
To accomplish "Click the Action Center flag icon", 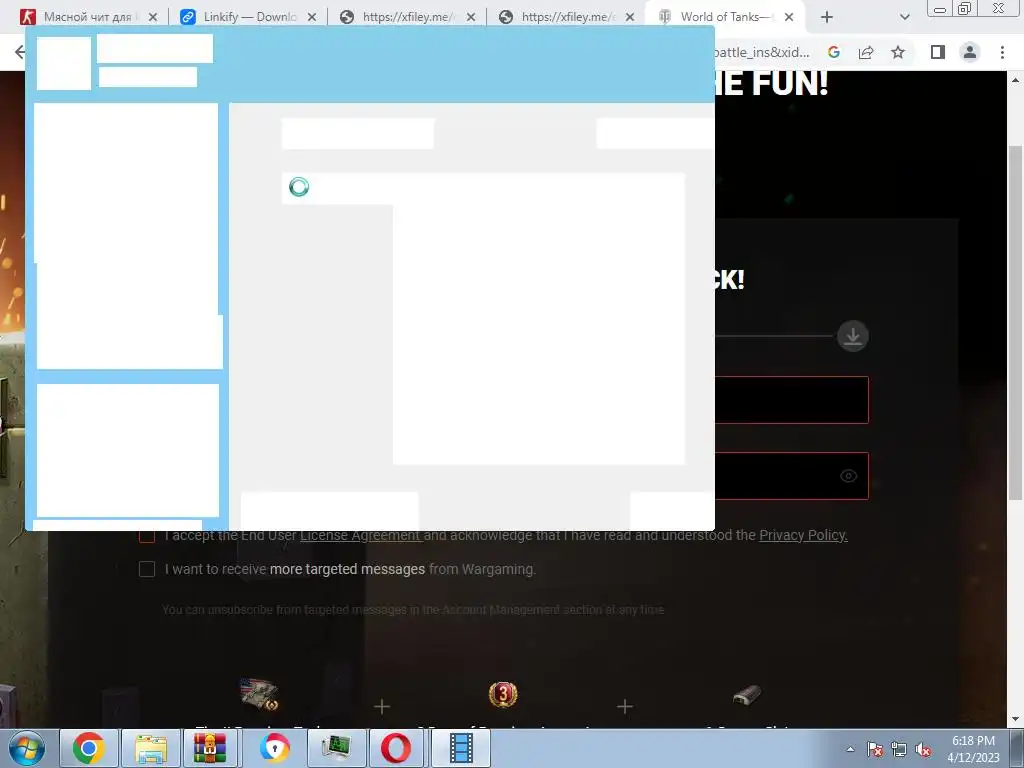I will pyautogui.click(x=875, y=750).
